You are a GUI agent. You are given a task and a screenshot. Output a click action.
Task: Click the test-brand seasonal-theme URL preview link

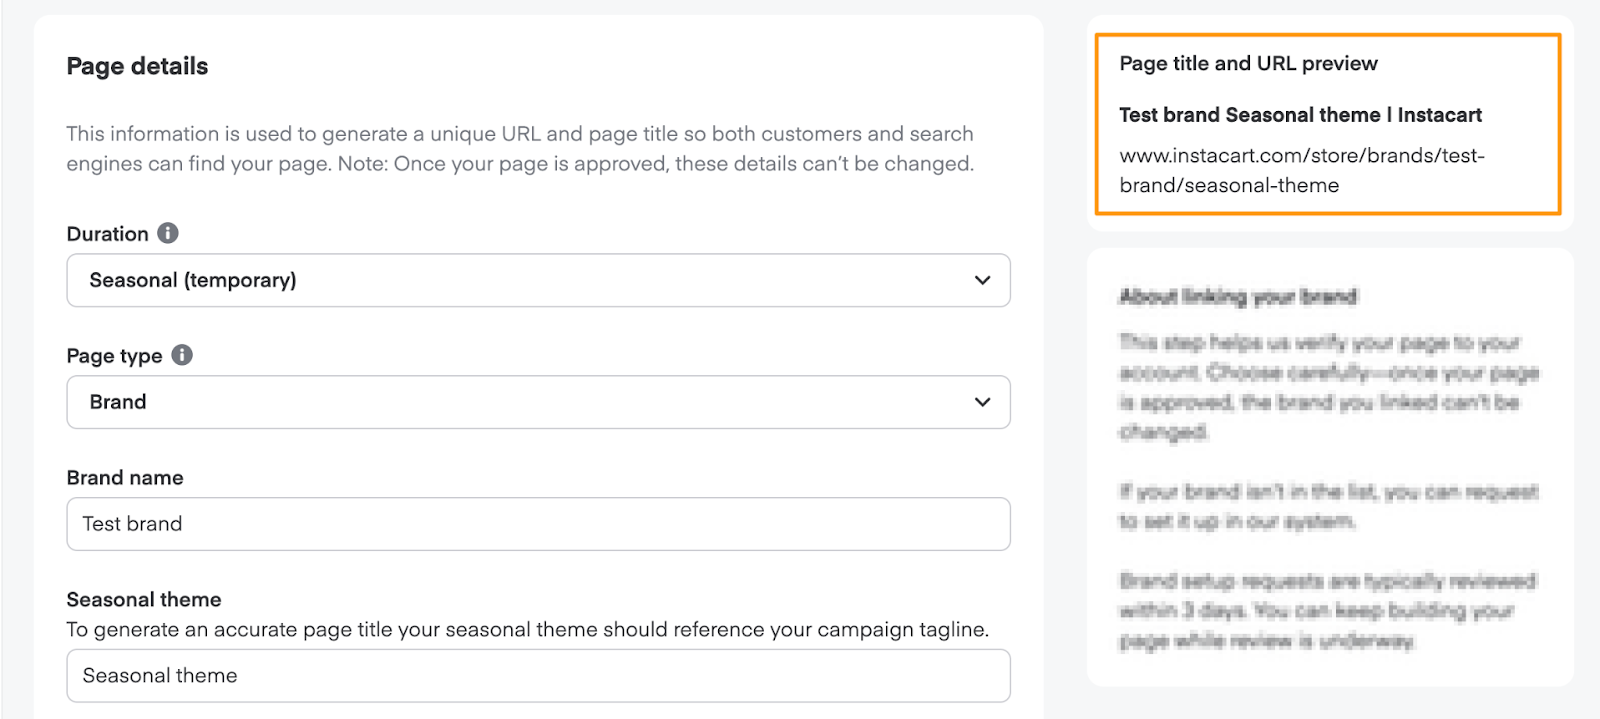point(1302,170)
